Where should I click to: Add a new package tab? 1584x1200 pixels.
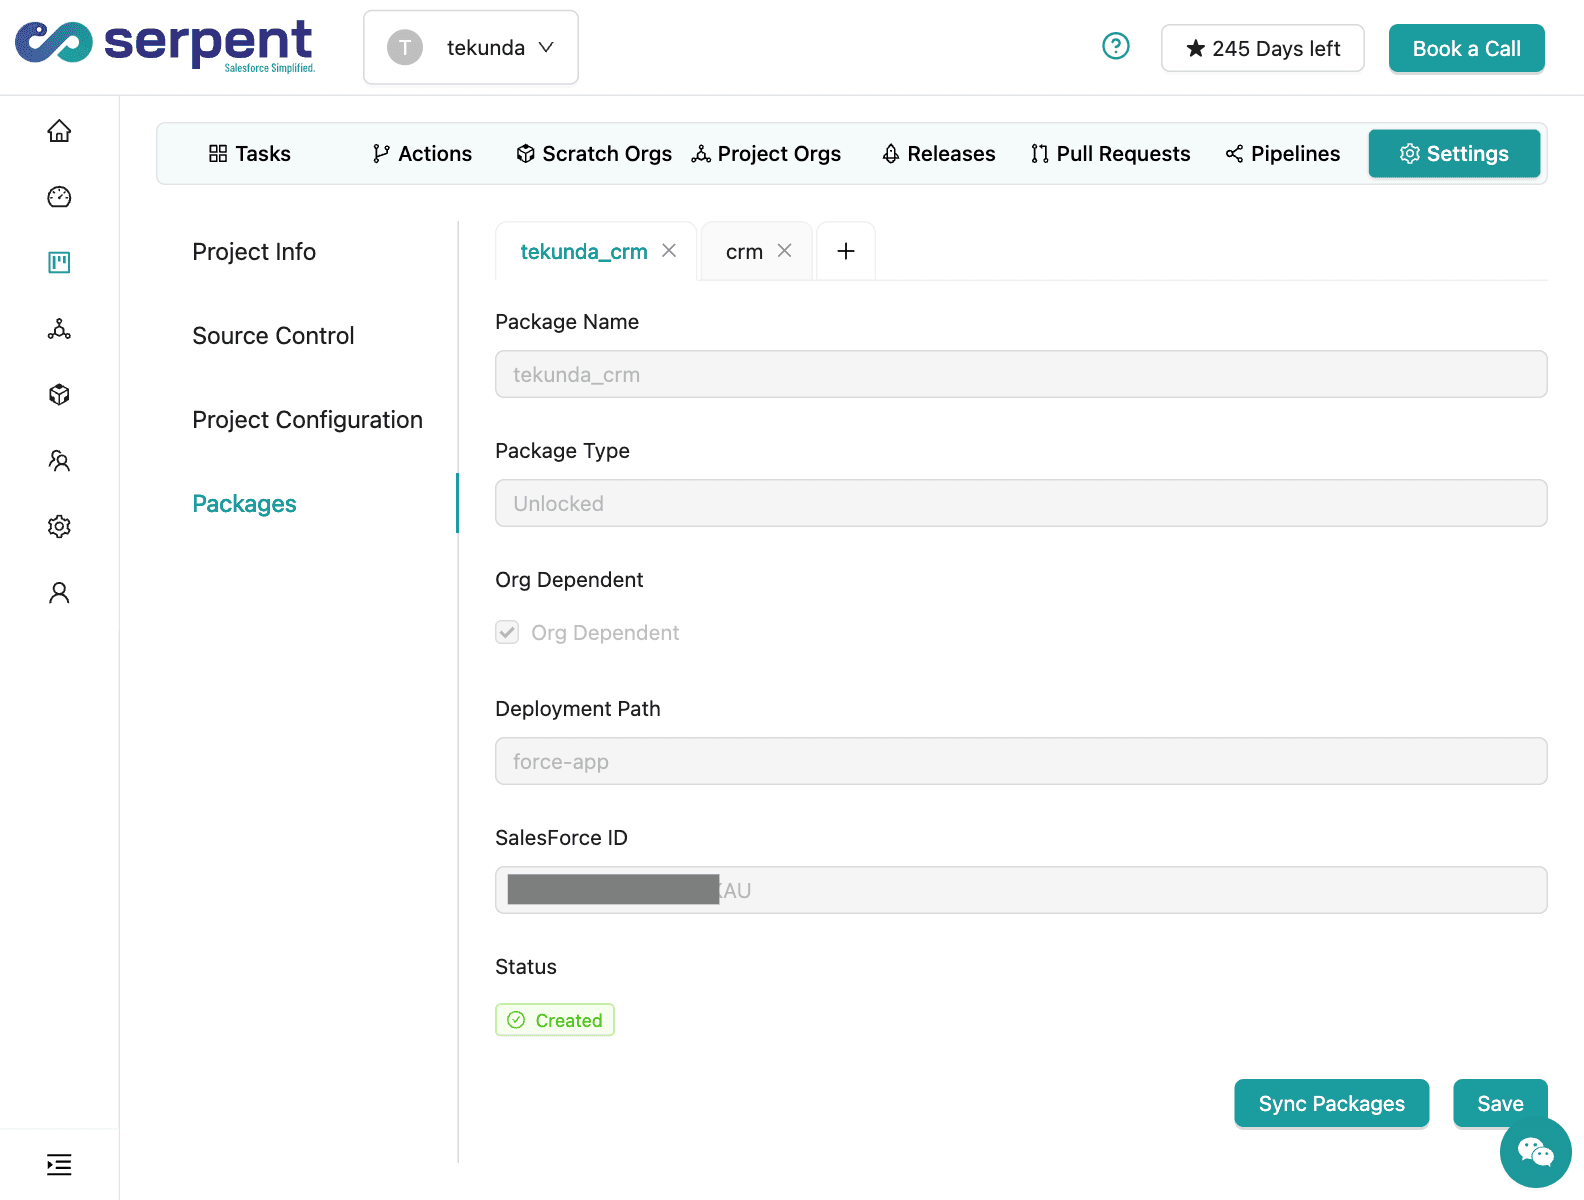pyautogui.click(x=845, y=251)
